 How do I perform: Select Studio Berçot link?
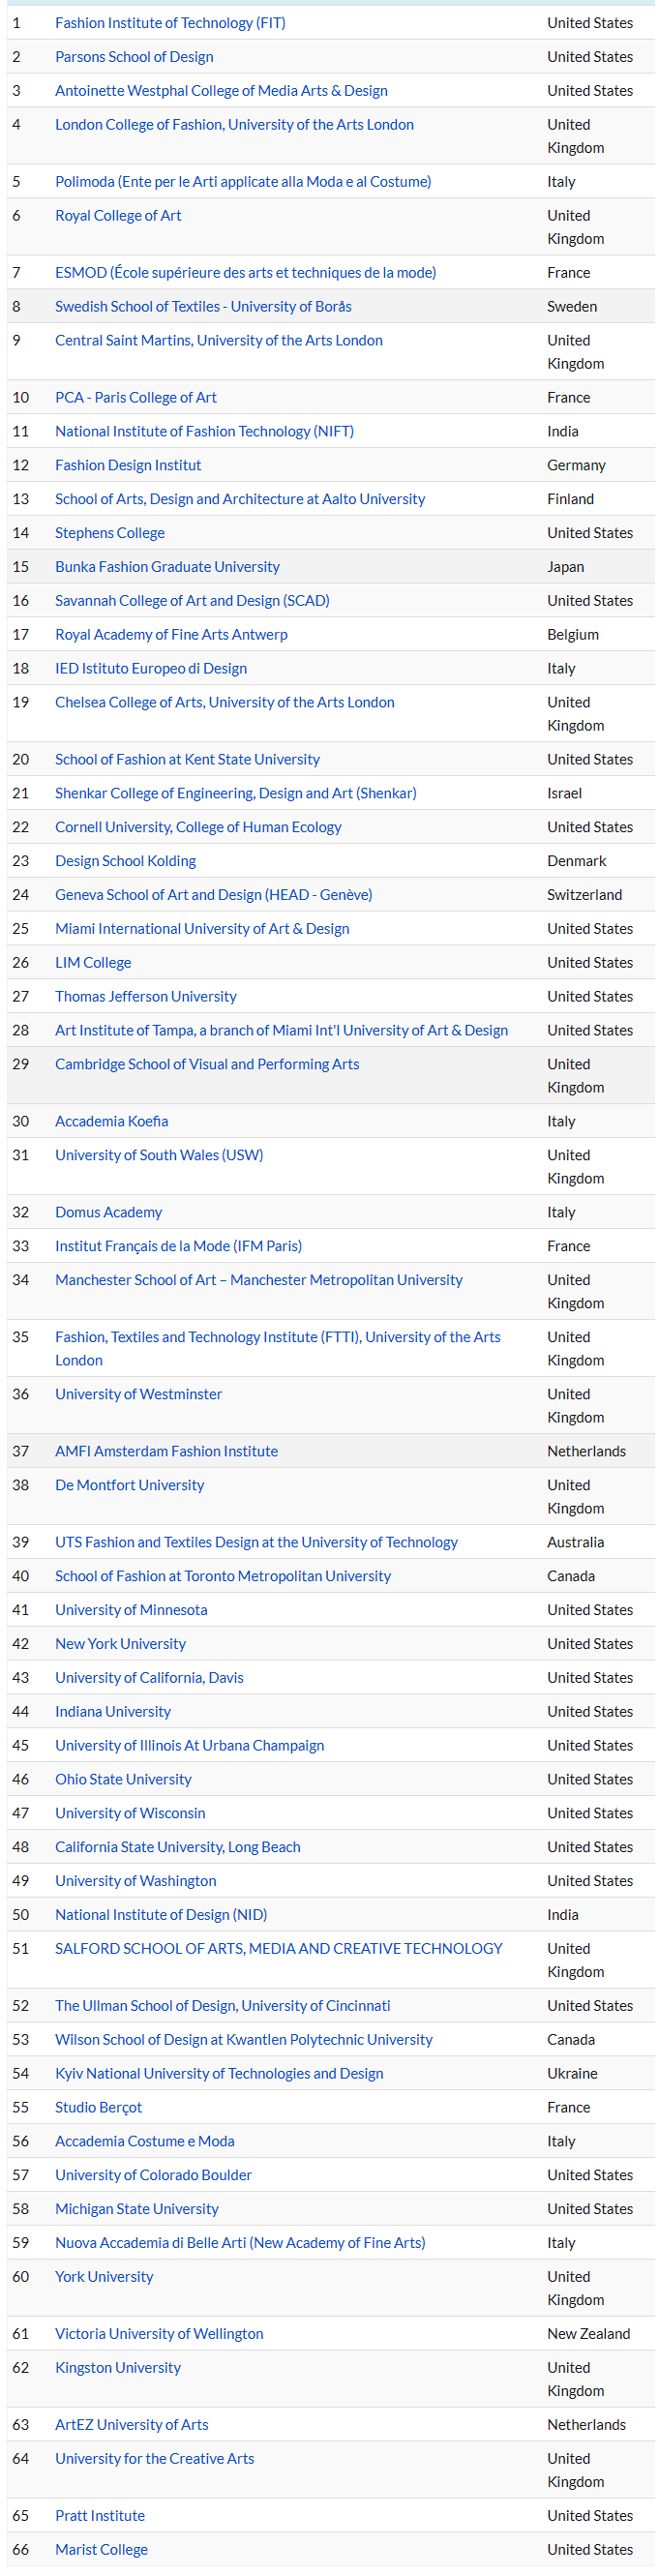[98, 2108]
